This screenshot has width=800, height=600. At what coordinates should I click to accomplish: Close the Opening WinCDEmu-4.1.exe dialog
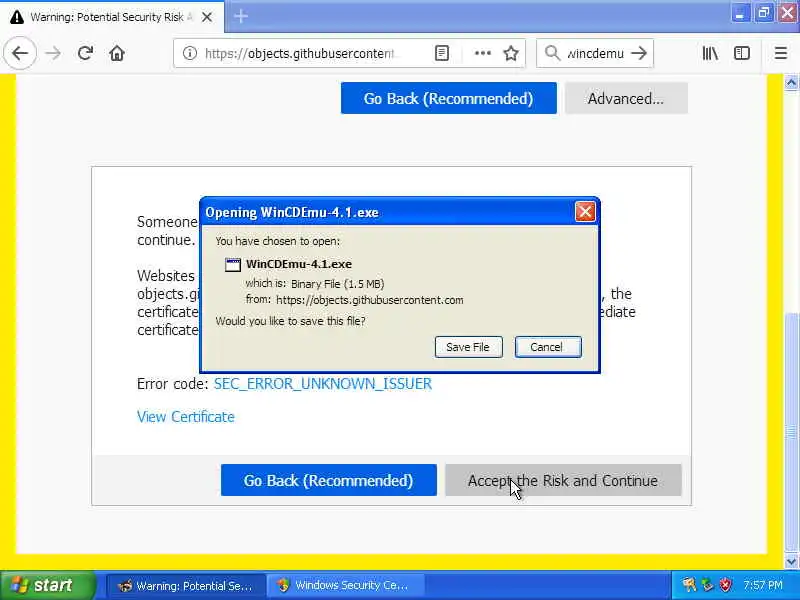[585, 211]
